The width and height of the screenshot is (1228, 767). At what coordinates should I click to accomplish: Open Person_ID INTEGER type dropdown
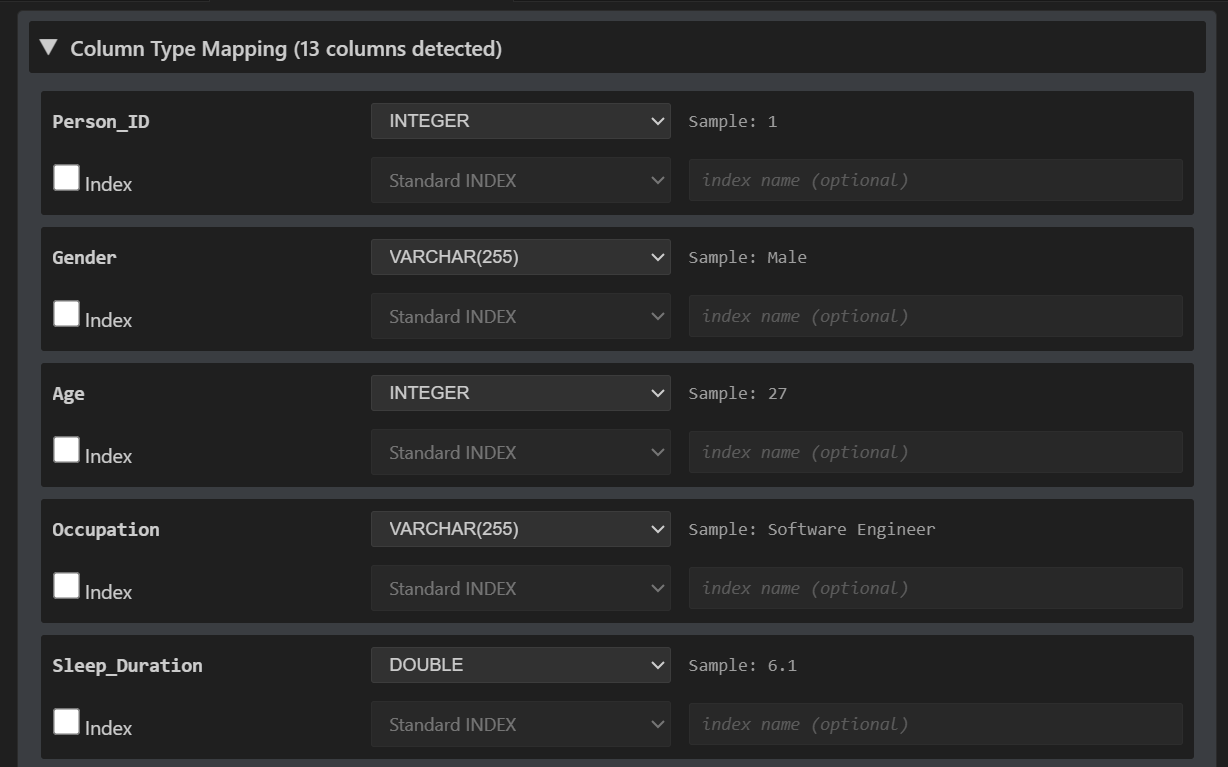520,121
